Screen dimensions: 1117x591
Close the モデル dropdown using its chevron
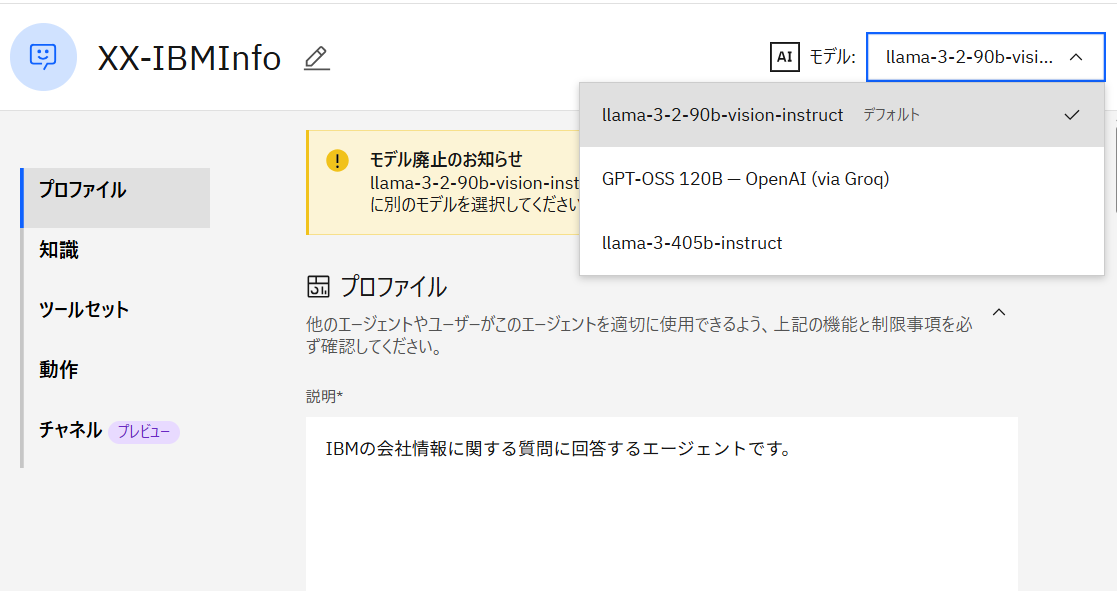click(1076, 57)
